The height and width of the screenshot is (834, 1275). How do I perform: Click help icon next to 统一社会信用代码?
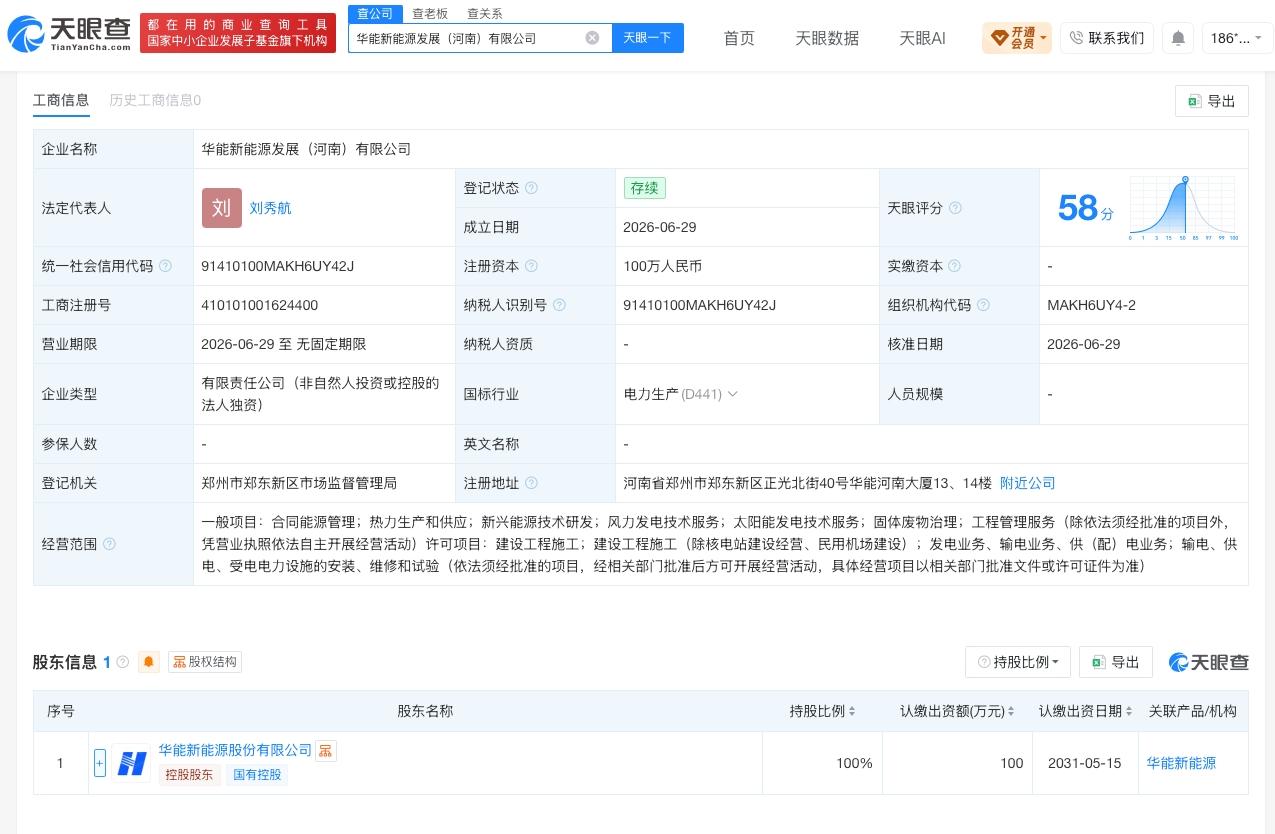click(x=165, y=266)
